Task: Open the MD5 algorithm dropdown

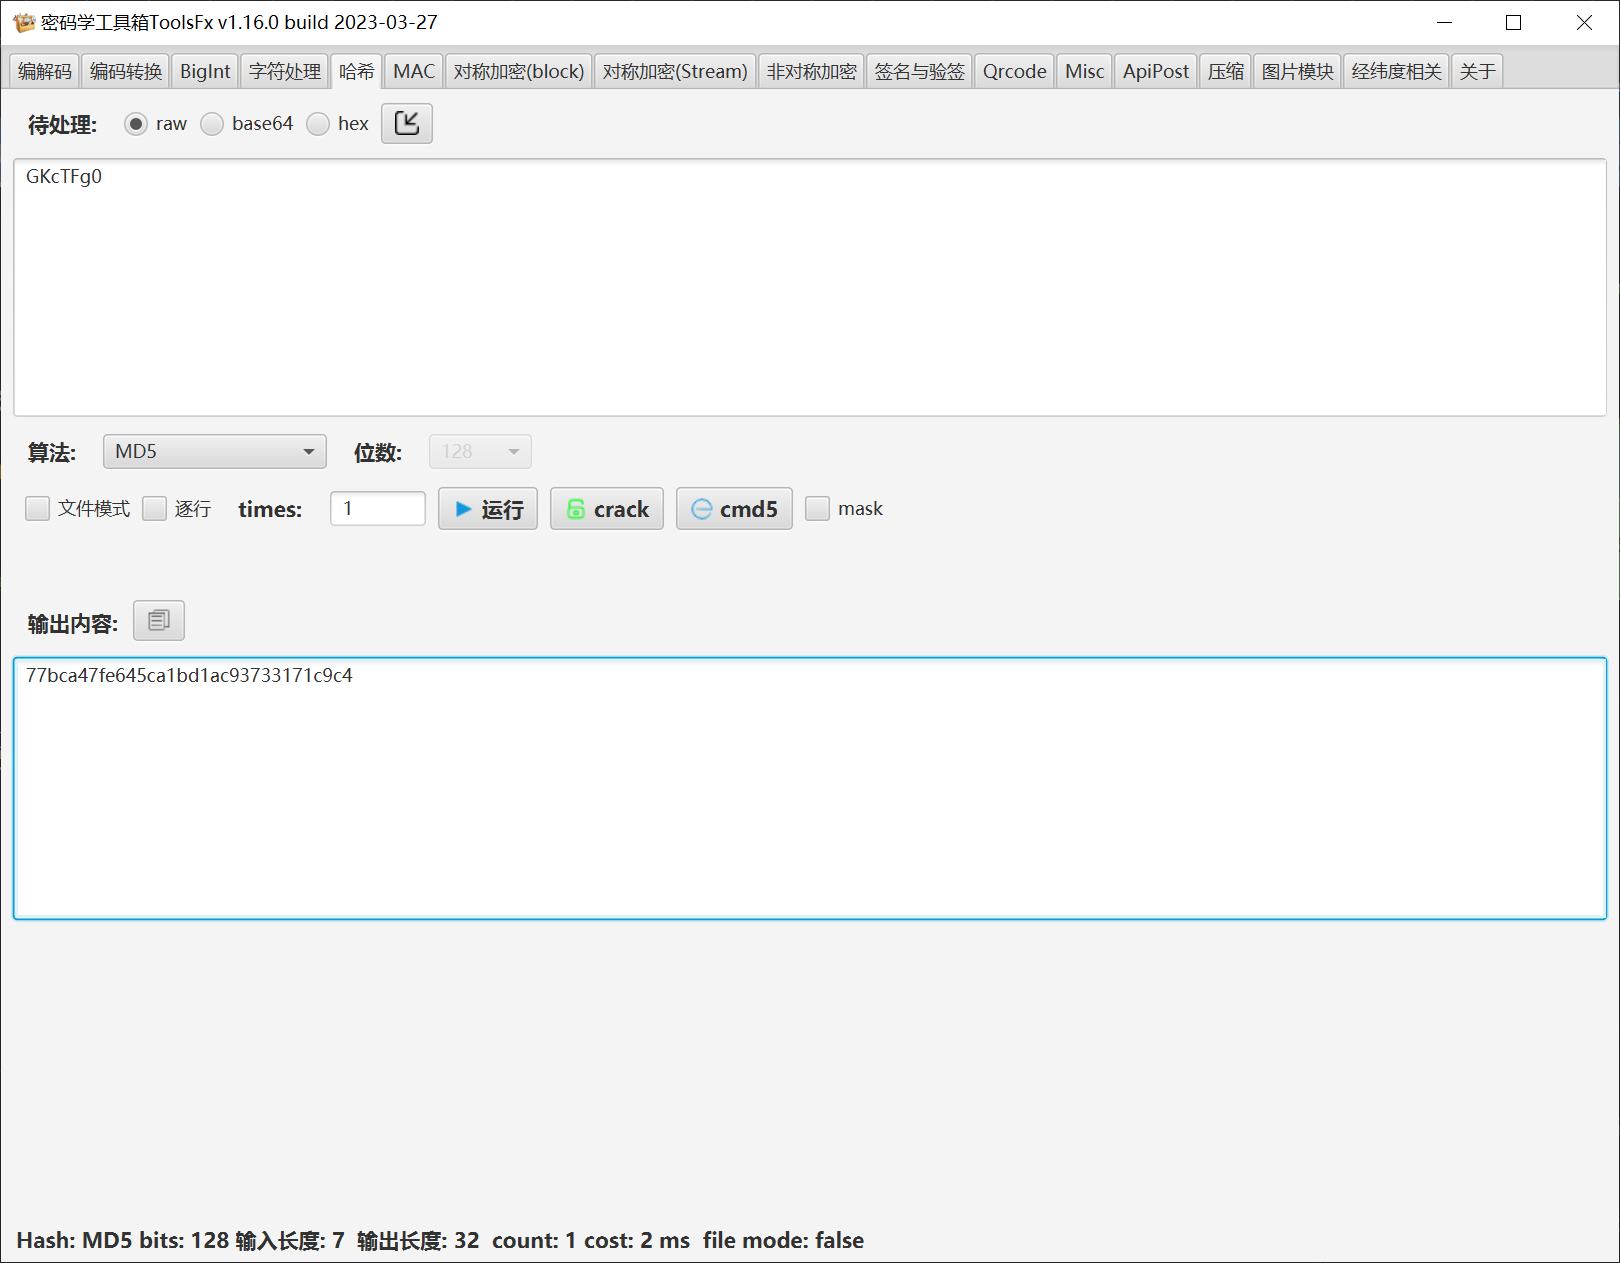Action: pos(215,451)
